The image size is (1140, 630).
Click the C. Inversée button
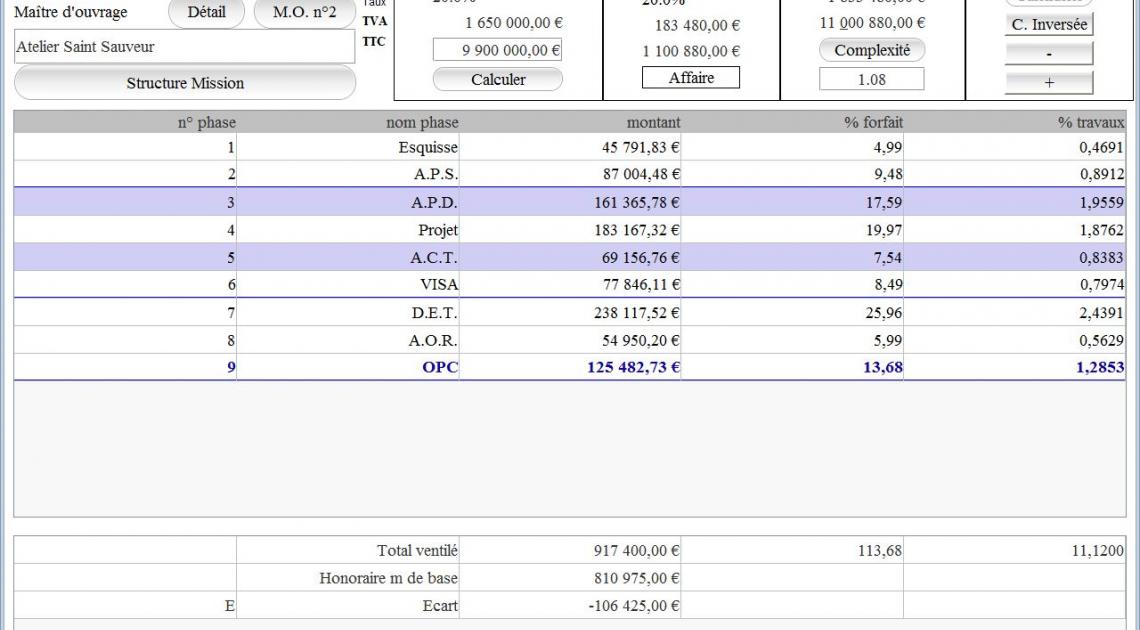pos(1049,24)
